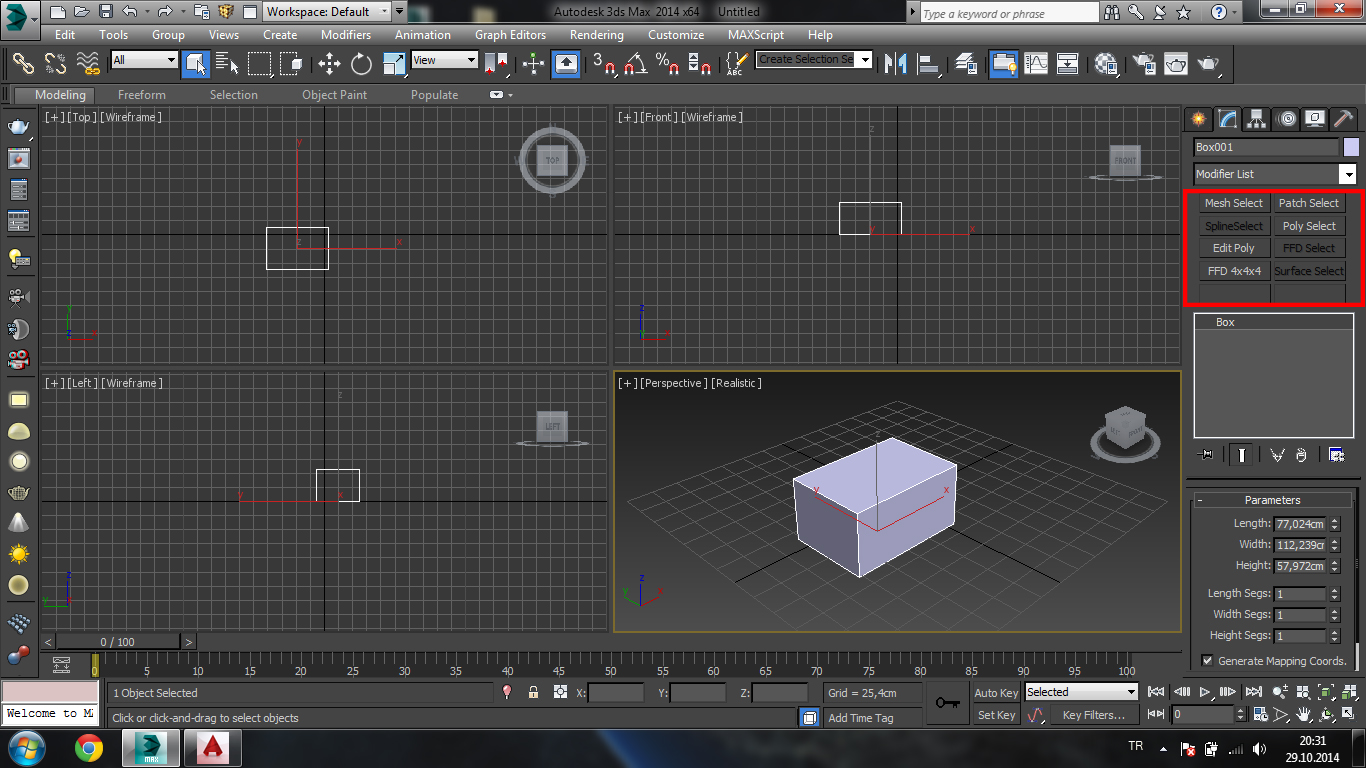Click Use Pivot Point Center icon
The height and width of the screenshot is (768, 1366).
pos(497,64)
